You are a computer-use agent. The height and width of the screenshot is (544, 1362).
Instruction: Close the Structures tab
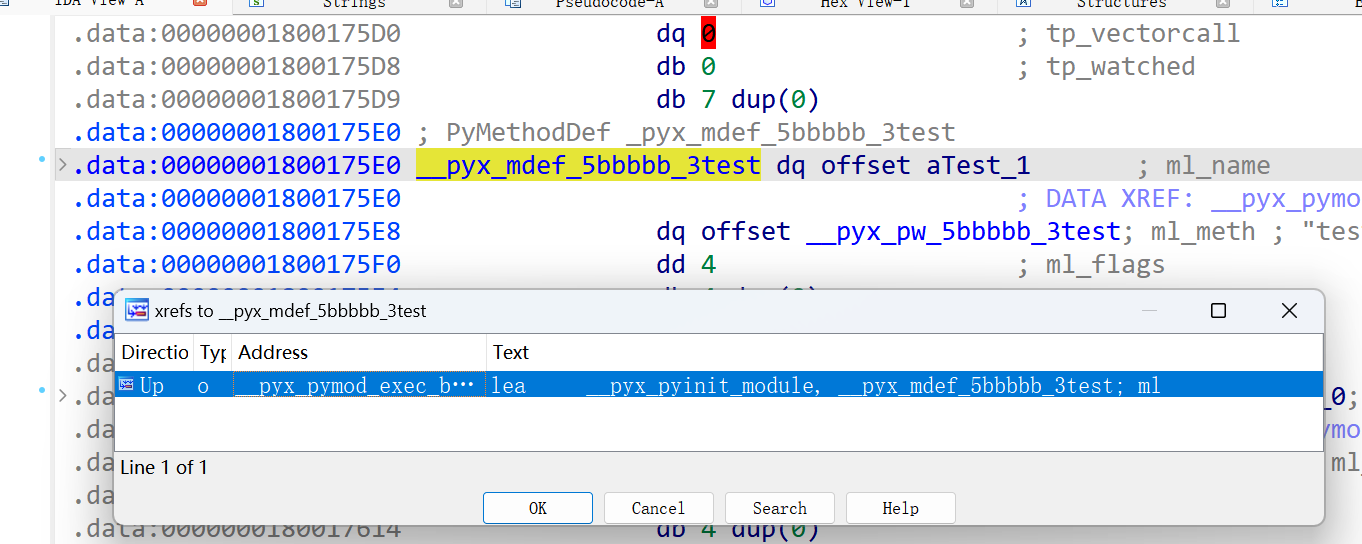1222,4
